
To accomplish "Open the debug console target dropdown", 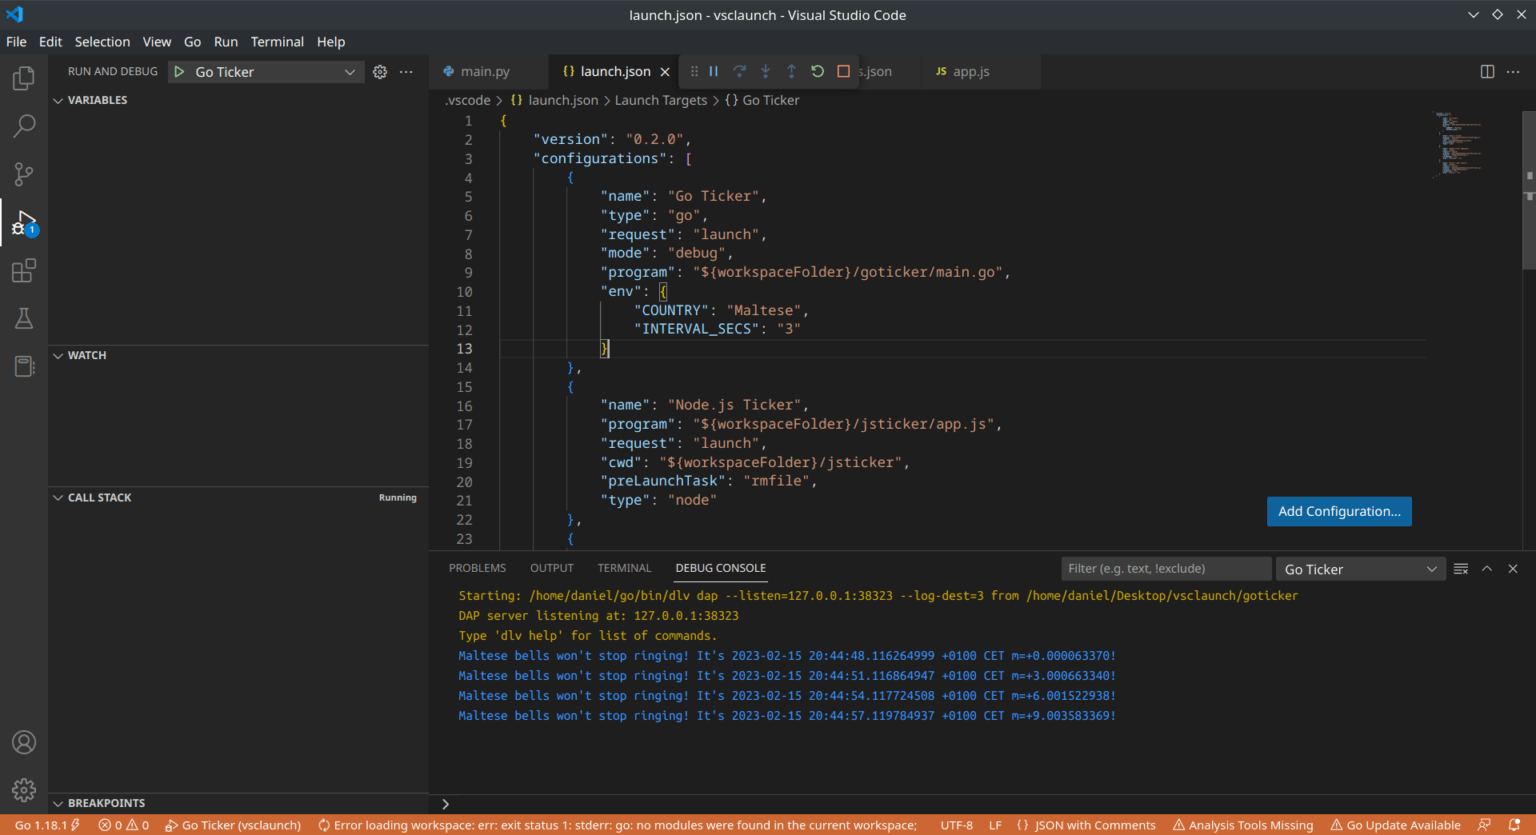I will tap(1360, 568).
